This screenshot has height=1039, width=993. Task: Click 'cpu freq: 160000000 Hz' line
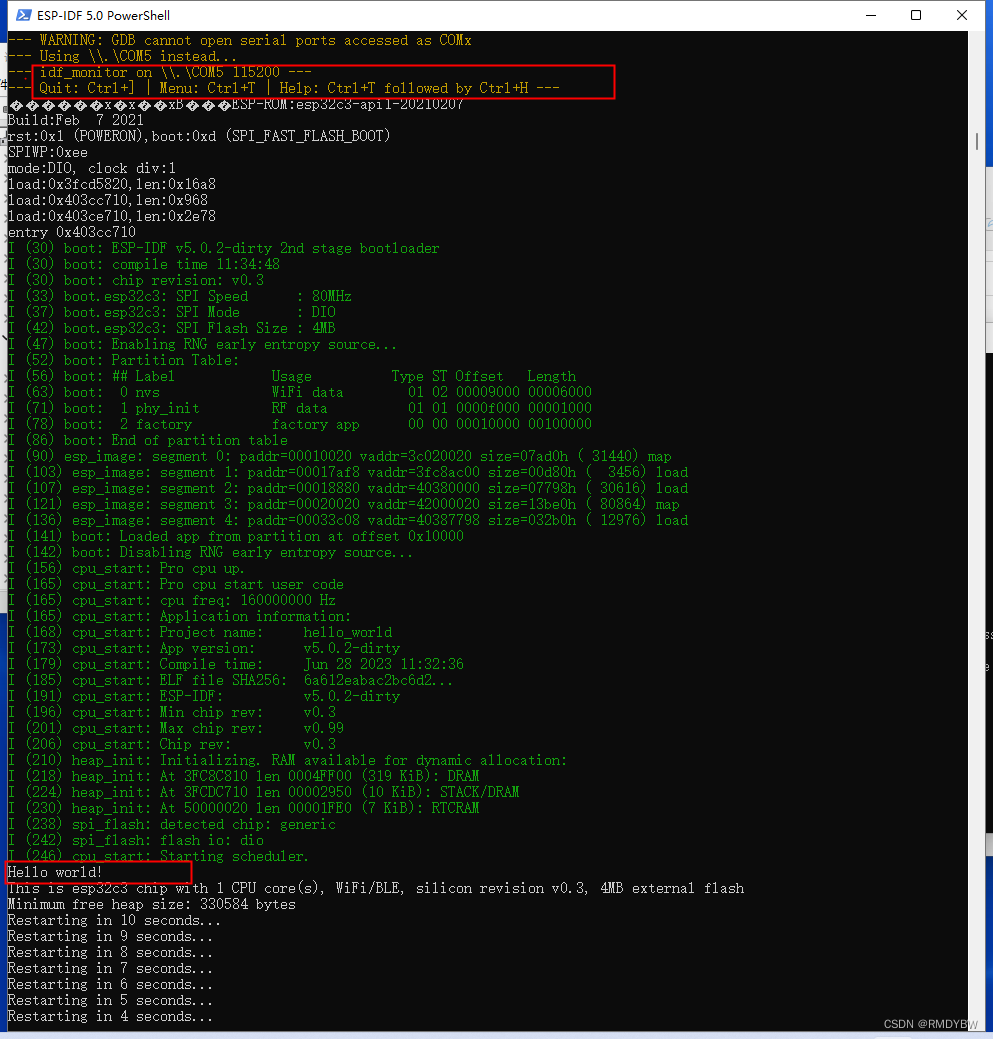pos(172,600)
